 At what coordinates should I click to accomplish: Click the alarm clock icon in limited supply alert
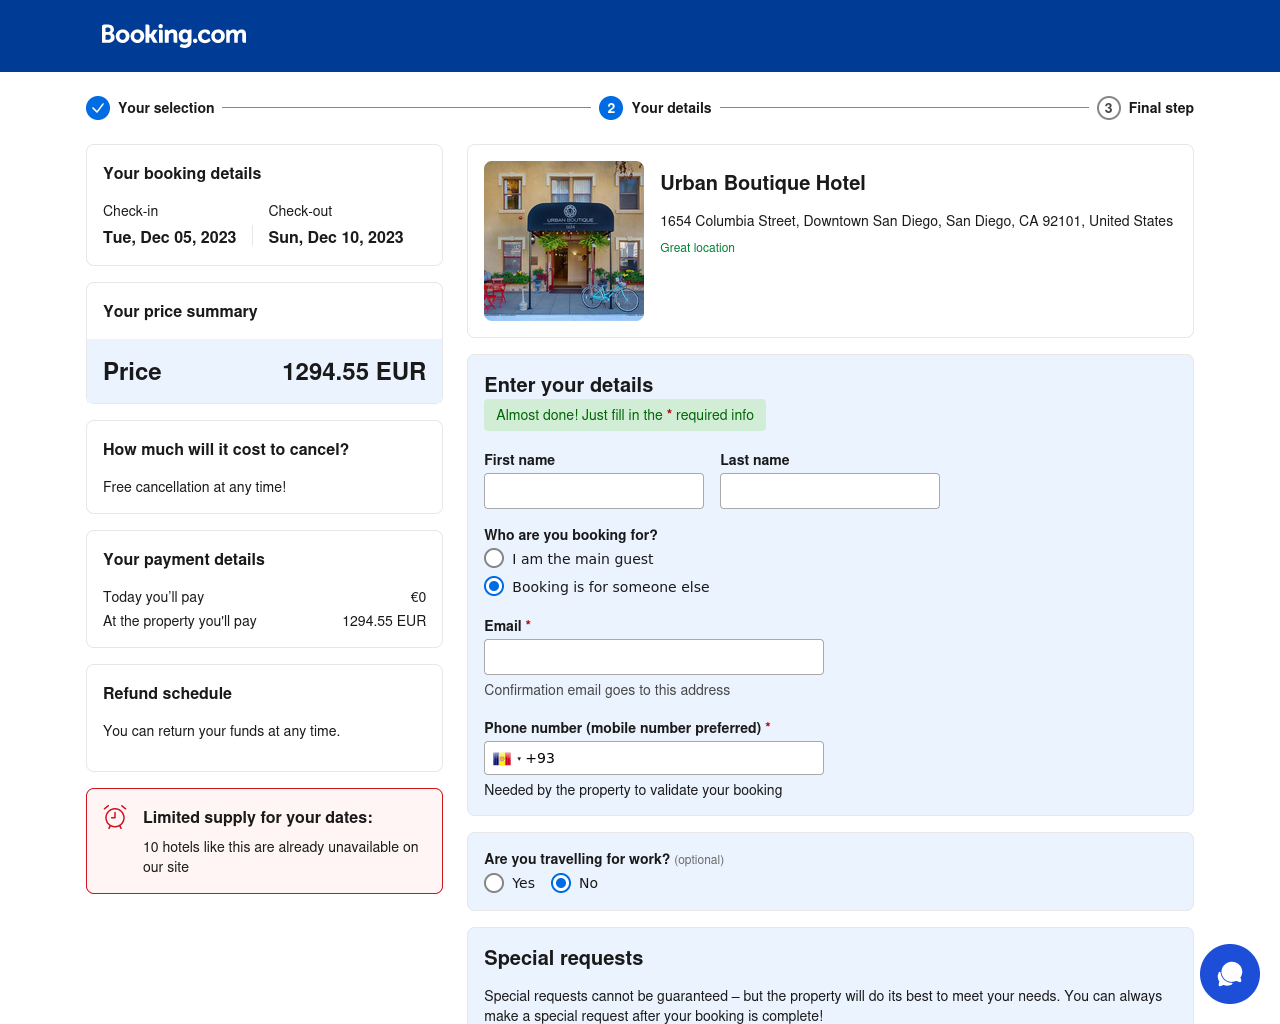click(x=115, y=818)
